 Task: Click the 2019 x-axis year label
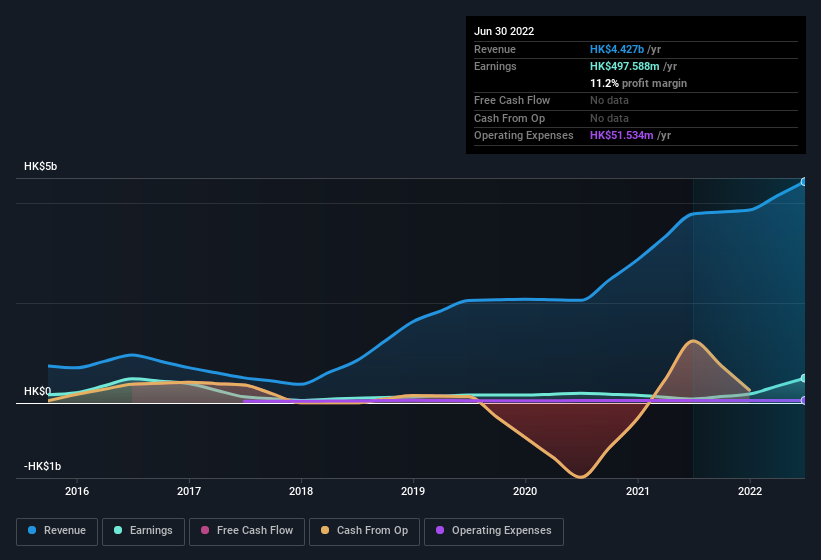coord(413,491)
